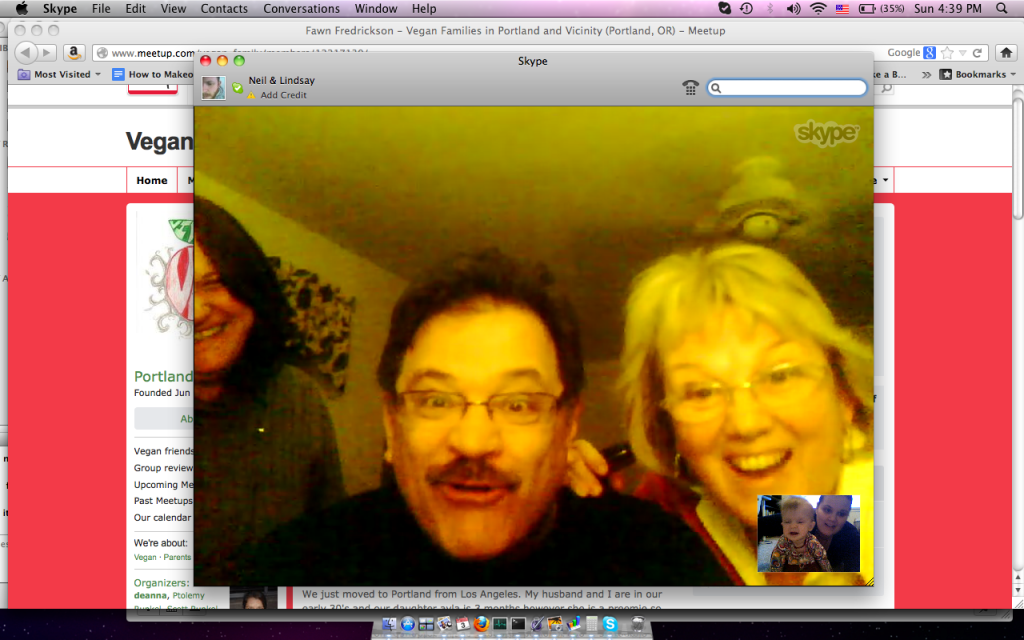Click the Time Machine menu bar icon

click(x=746, y=8)
